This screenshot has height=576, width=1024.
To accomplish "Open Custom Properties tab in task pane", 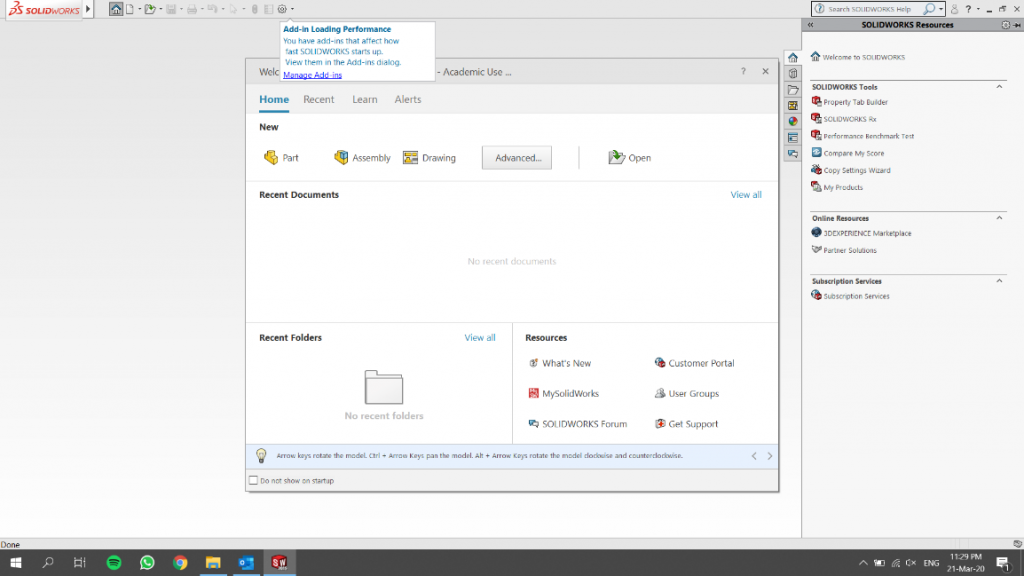I will click(793, 138).
